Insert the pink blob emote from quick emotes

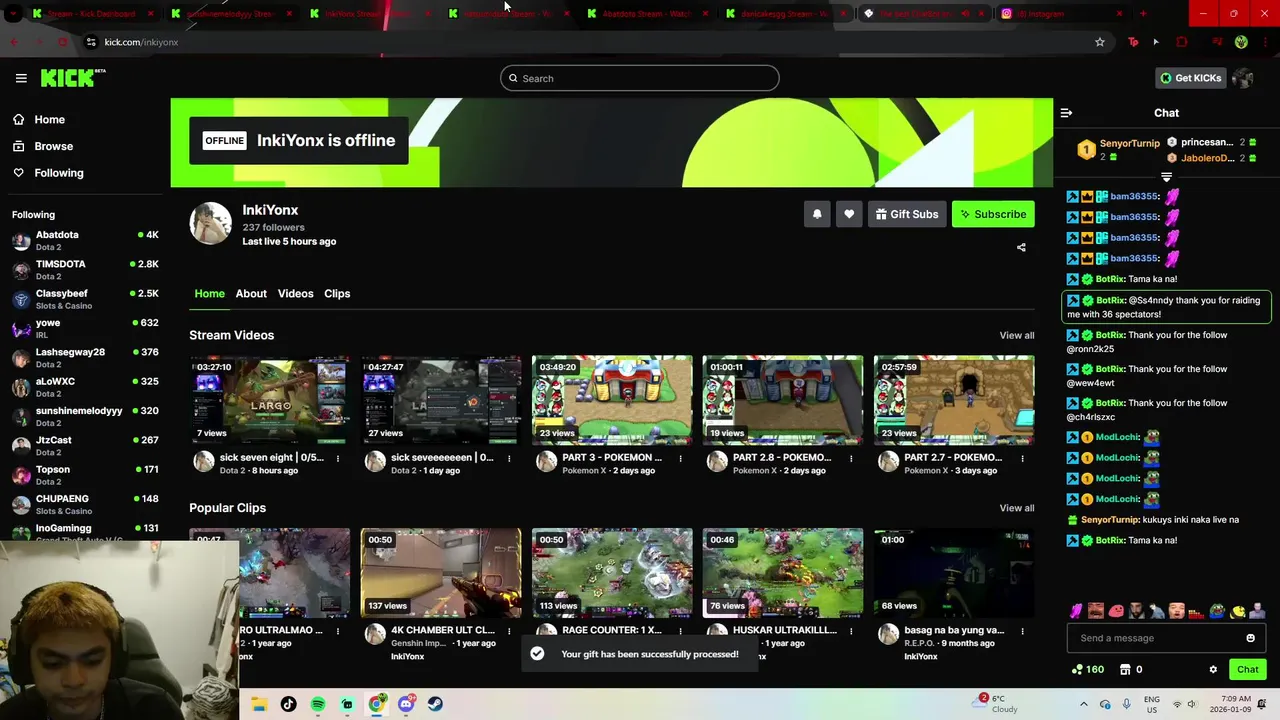[x=1116, y=611]
